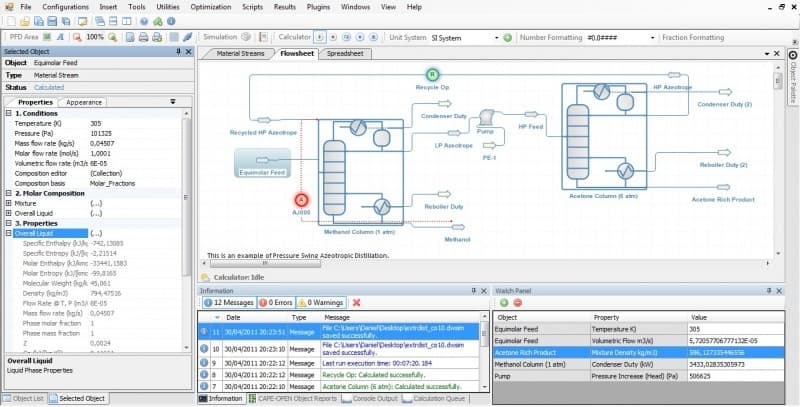
Task: Switch to the Appearance tab
Action: [x=84, y=102]
